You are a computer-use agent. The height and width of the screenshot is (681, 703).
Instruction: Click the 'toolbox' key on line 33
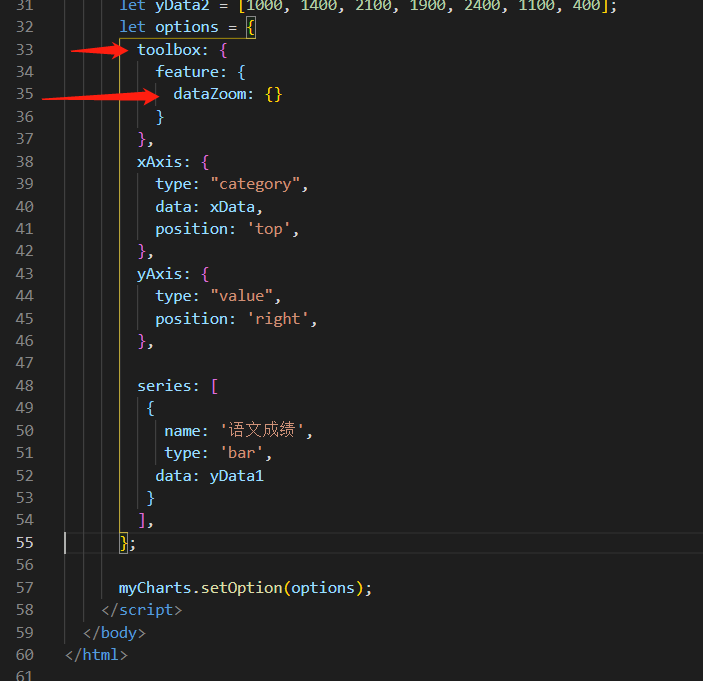pos(169,50)
